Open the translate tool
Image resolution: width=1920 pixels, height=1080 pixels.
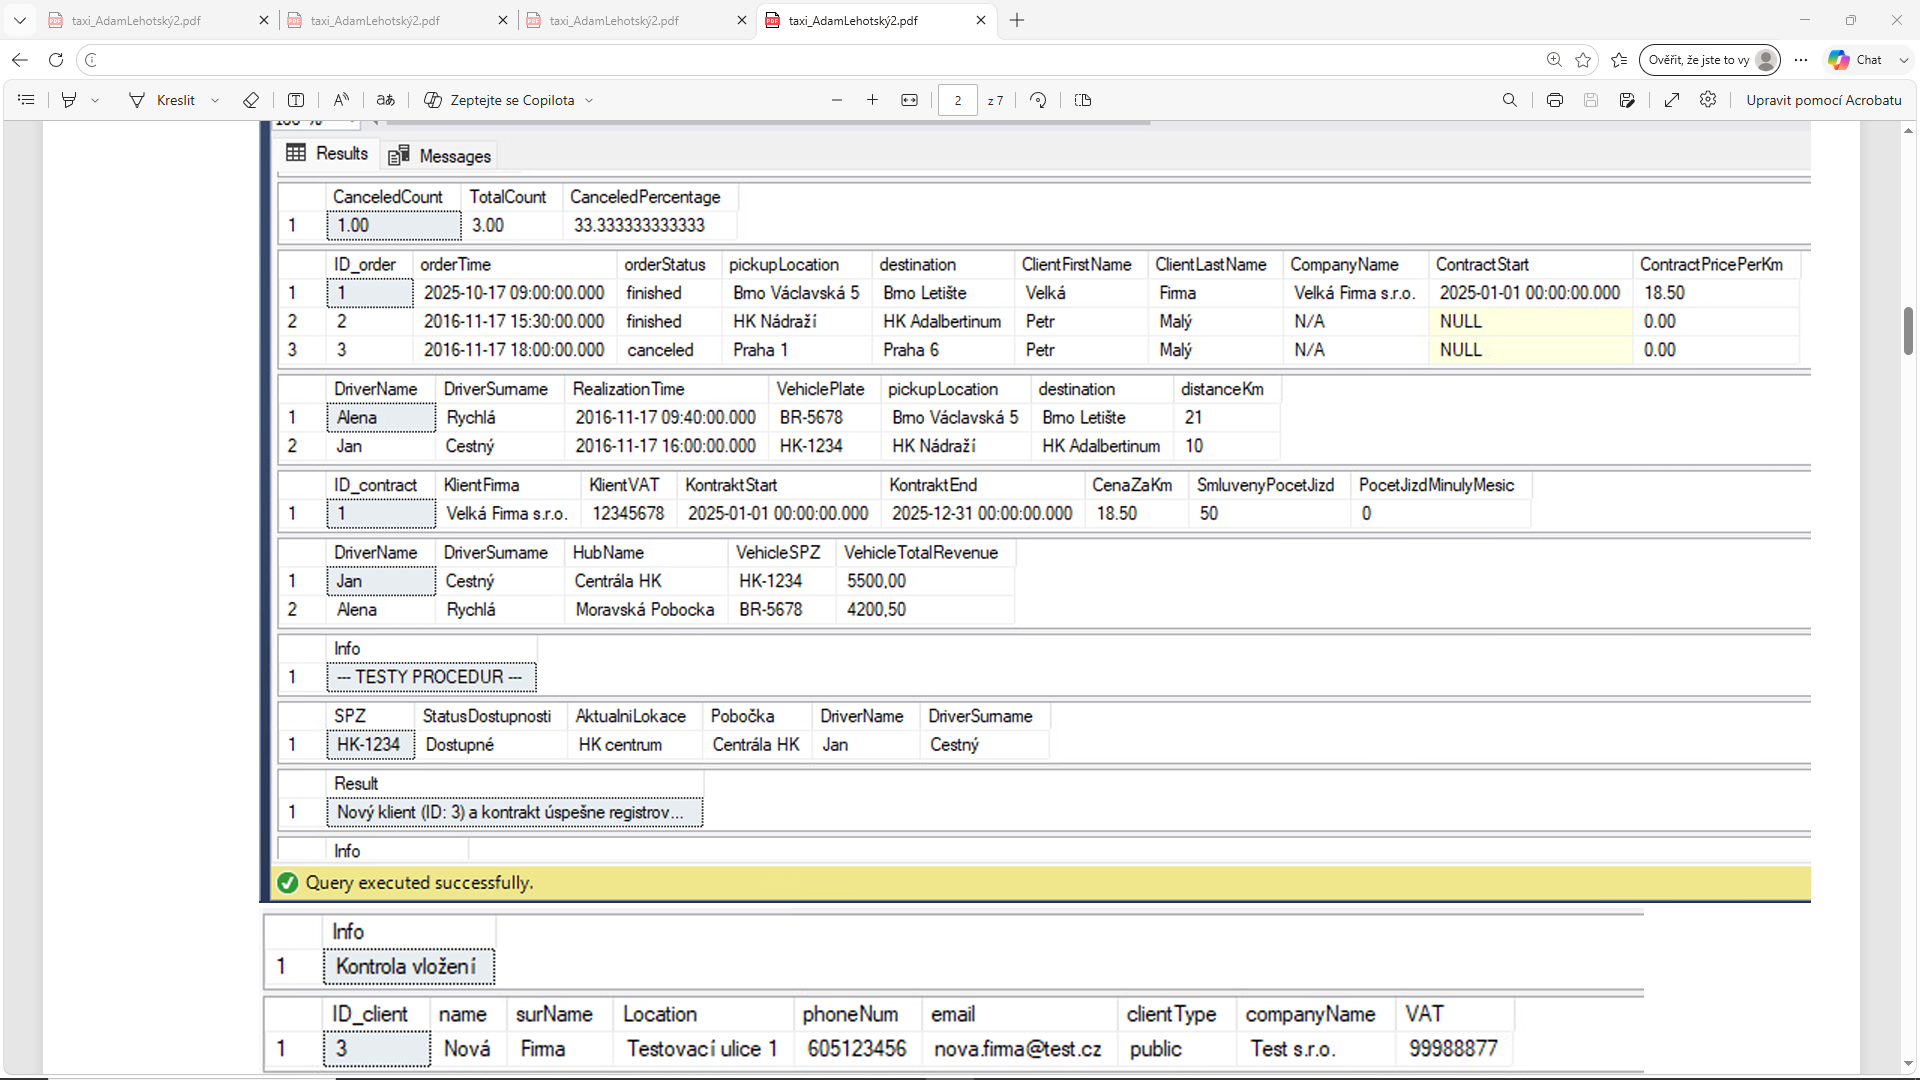(x=385, y=100)
